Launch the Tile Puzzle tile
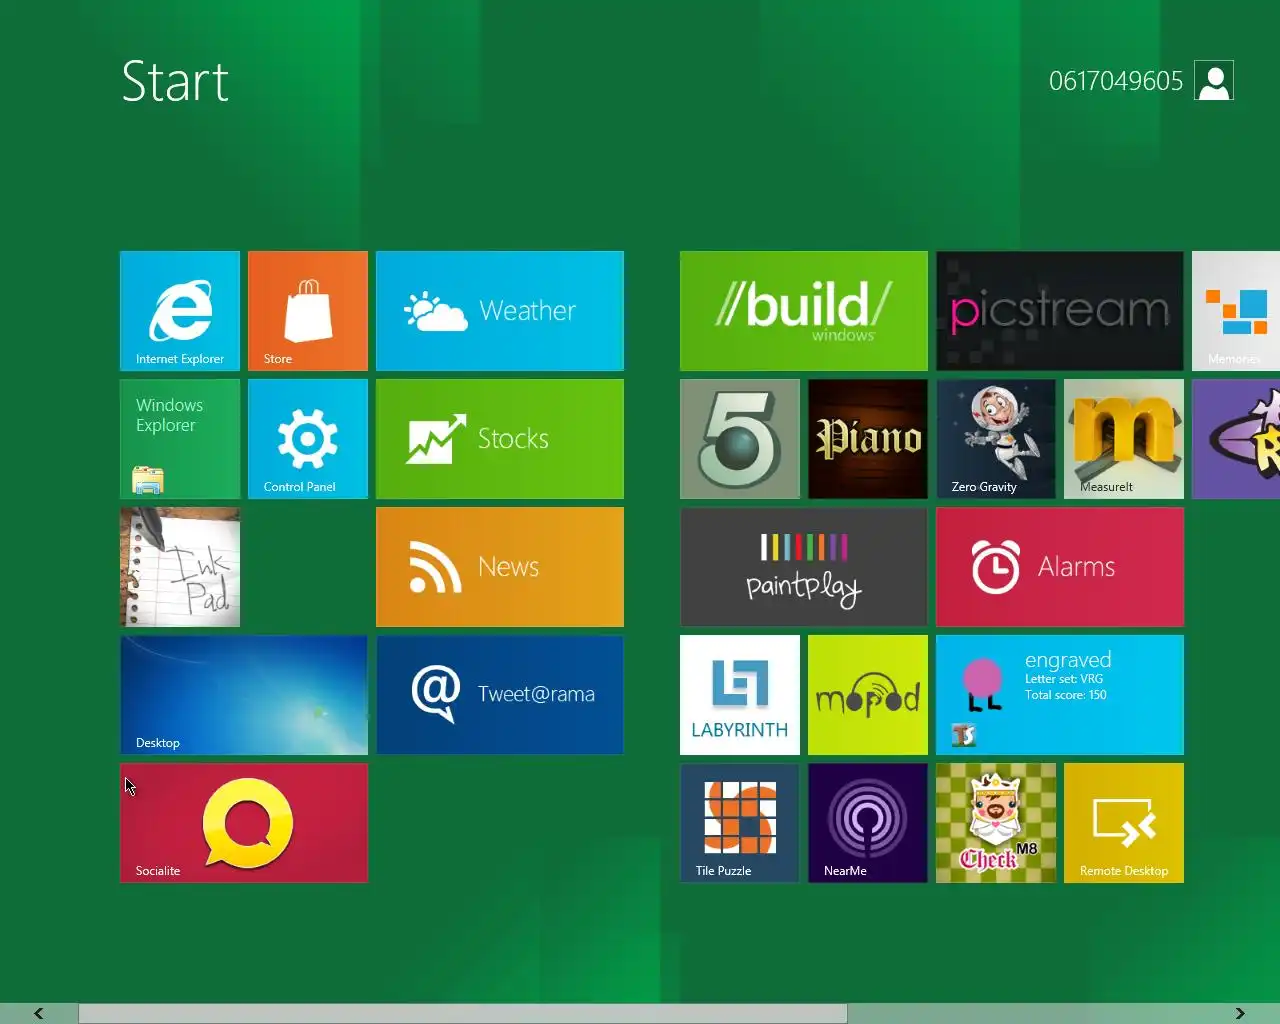1280x1024 pixels. pos(740,823)
